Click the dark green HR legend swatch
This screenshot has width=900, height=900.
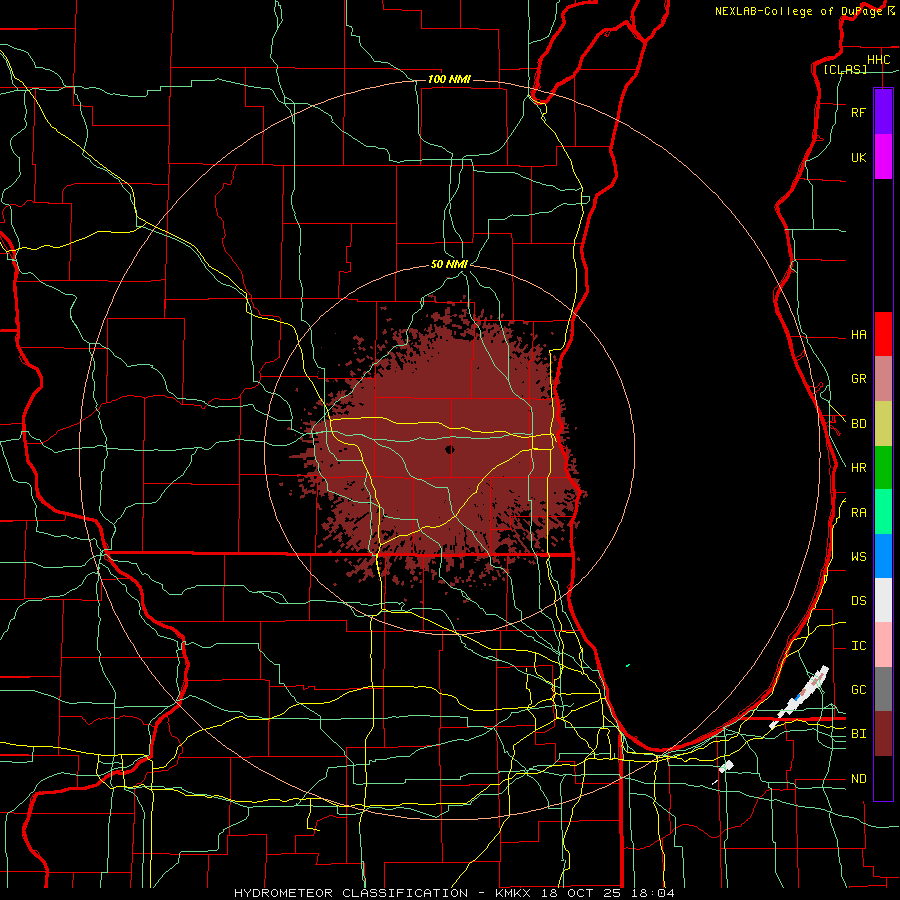point(883,467)
